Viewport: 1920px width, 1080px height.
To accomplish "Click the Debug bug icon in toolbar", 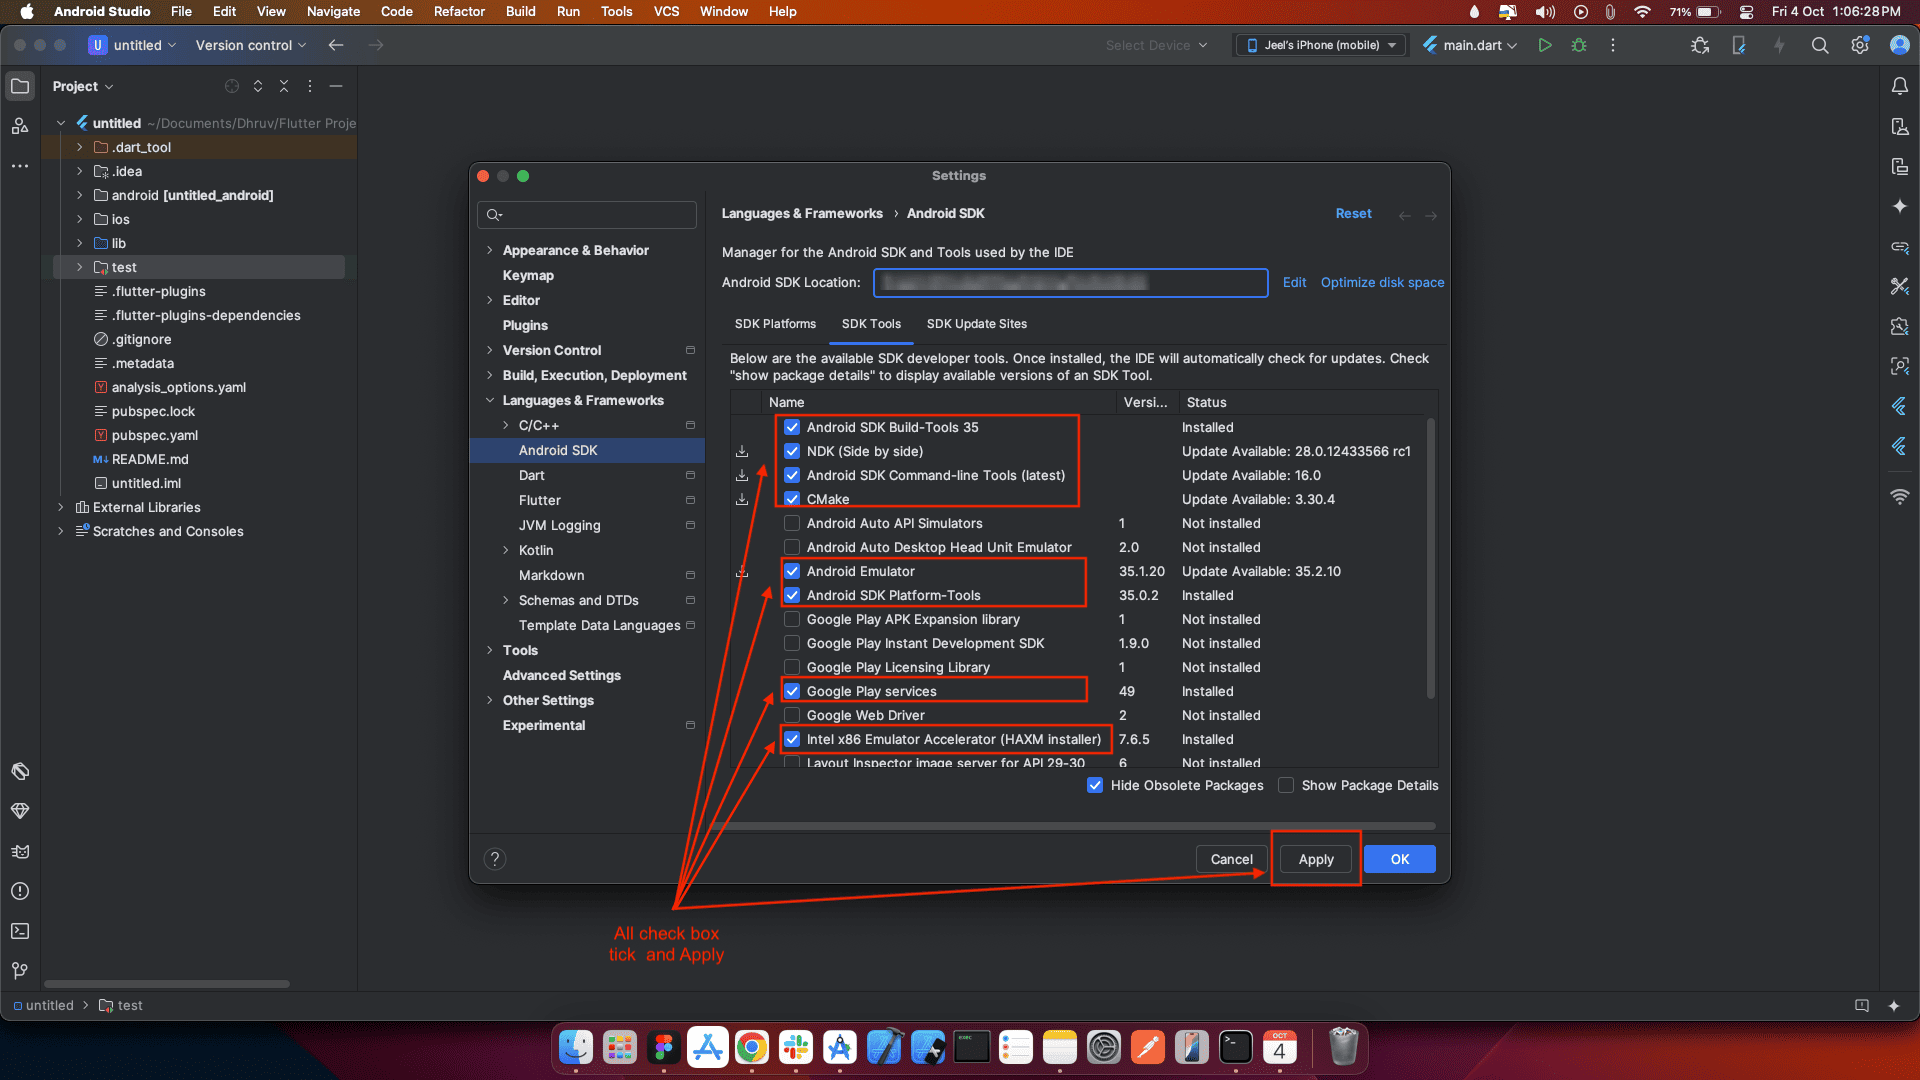I will [1579, 45].
